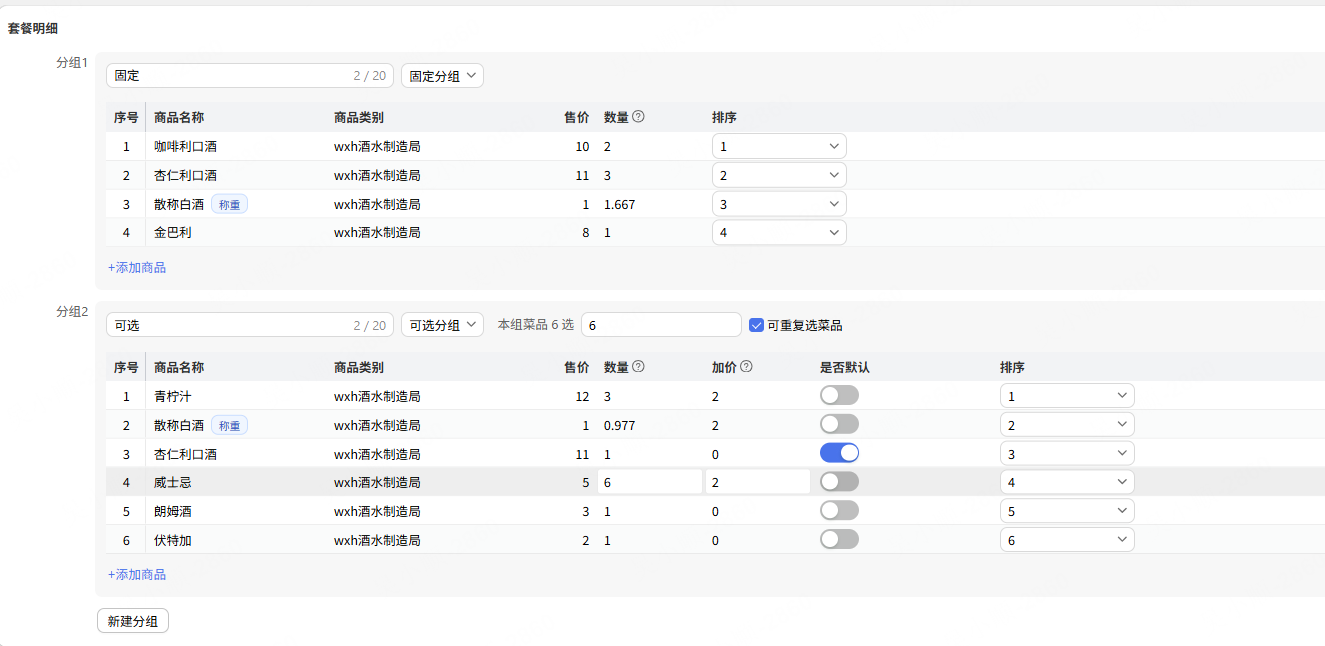The image size is (1325, 646).
Task: Click 添加商品 link in 分组2
Action: pos(137,575)
